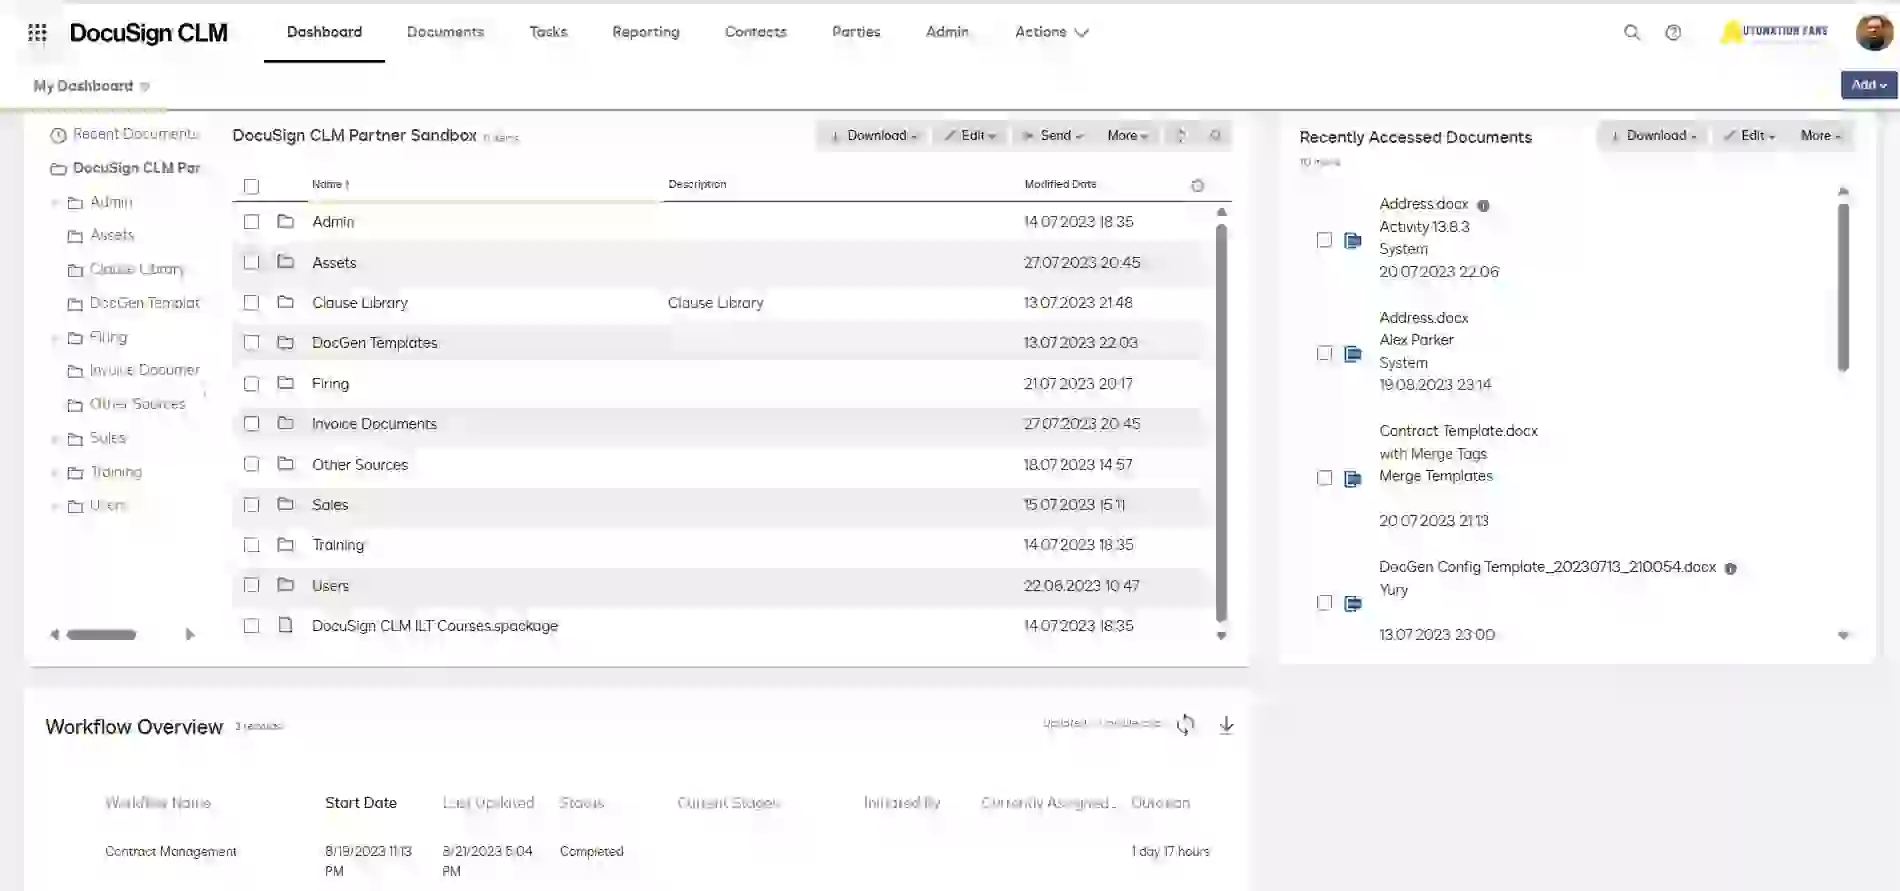Image resolution: width=1900 pixels, height=891 pixels.
Task: Select Sales in the folder tree
Action: [108, 438]
